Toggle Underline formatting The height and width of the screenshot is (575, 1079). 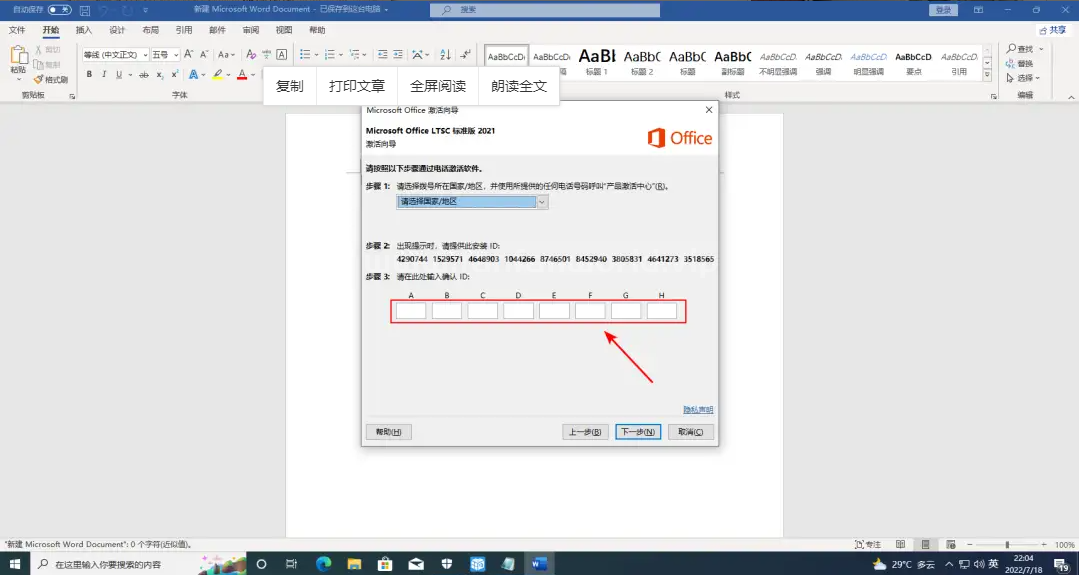[x=119, y=74]
